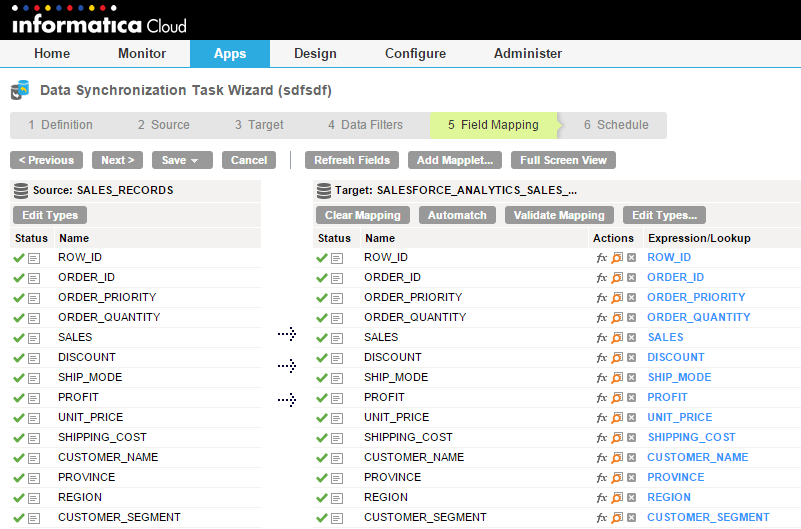Select target field ORDER_QUANTITY name

pos(415,317)
